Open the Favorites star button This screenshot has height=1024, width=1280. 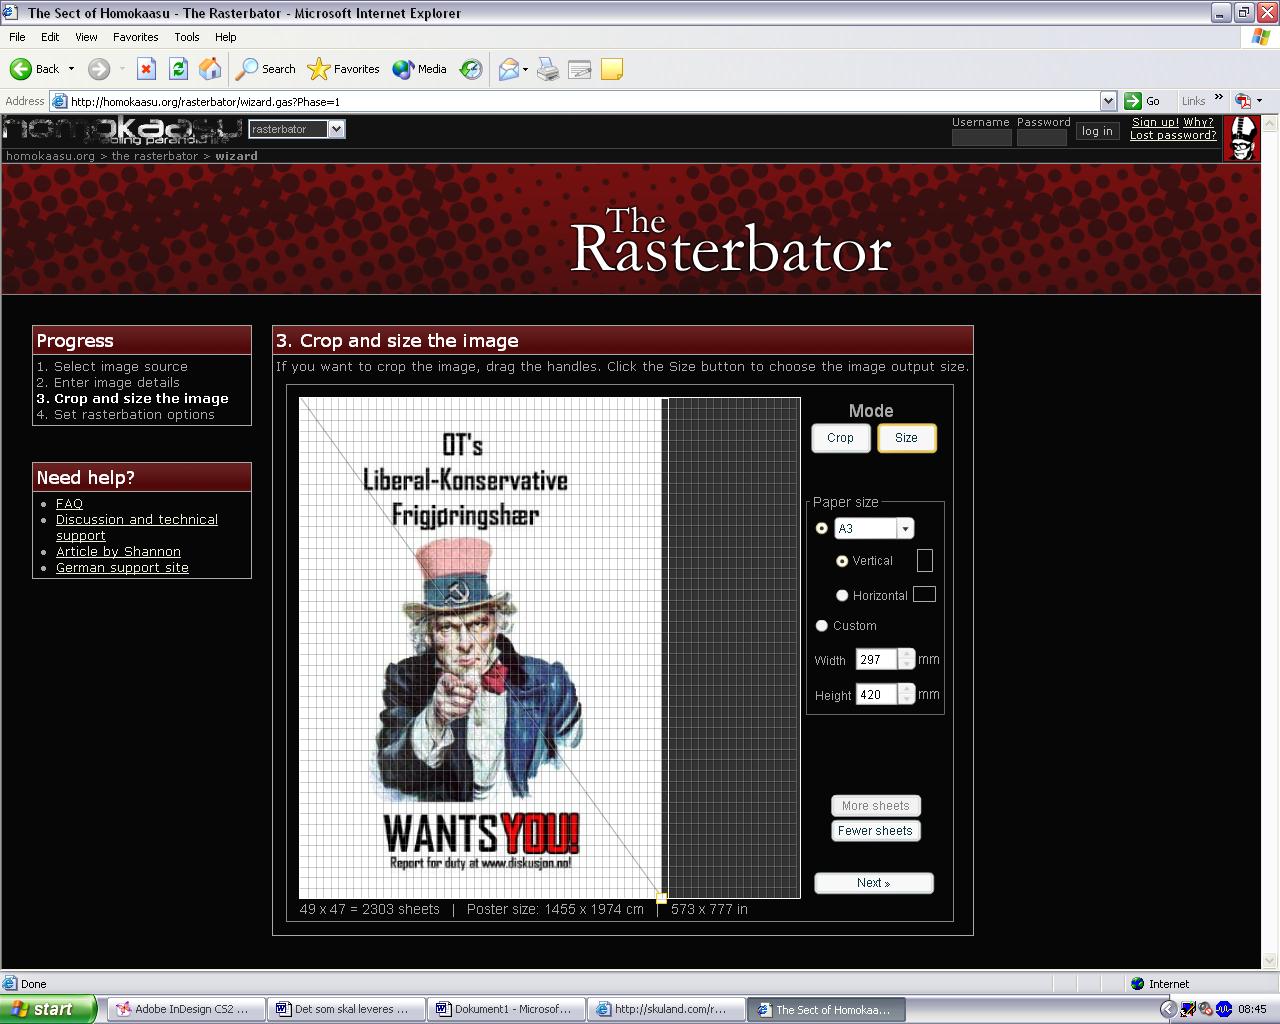[343, 69]
